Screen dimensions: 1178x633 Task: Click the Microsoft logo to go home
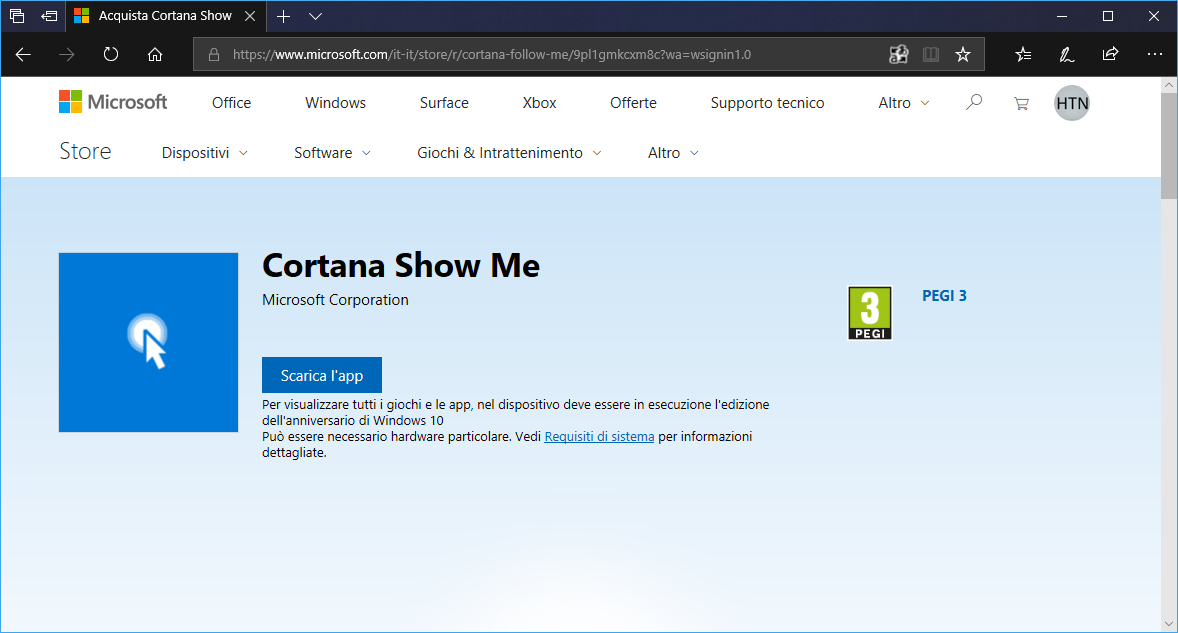click(x=112, y=101)
